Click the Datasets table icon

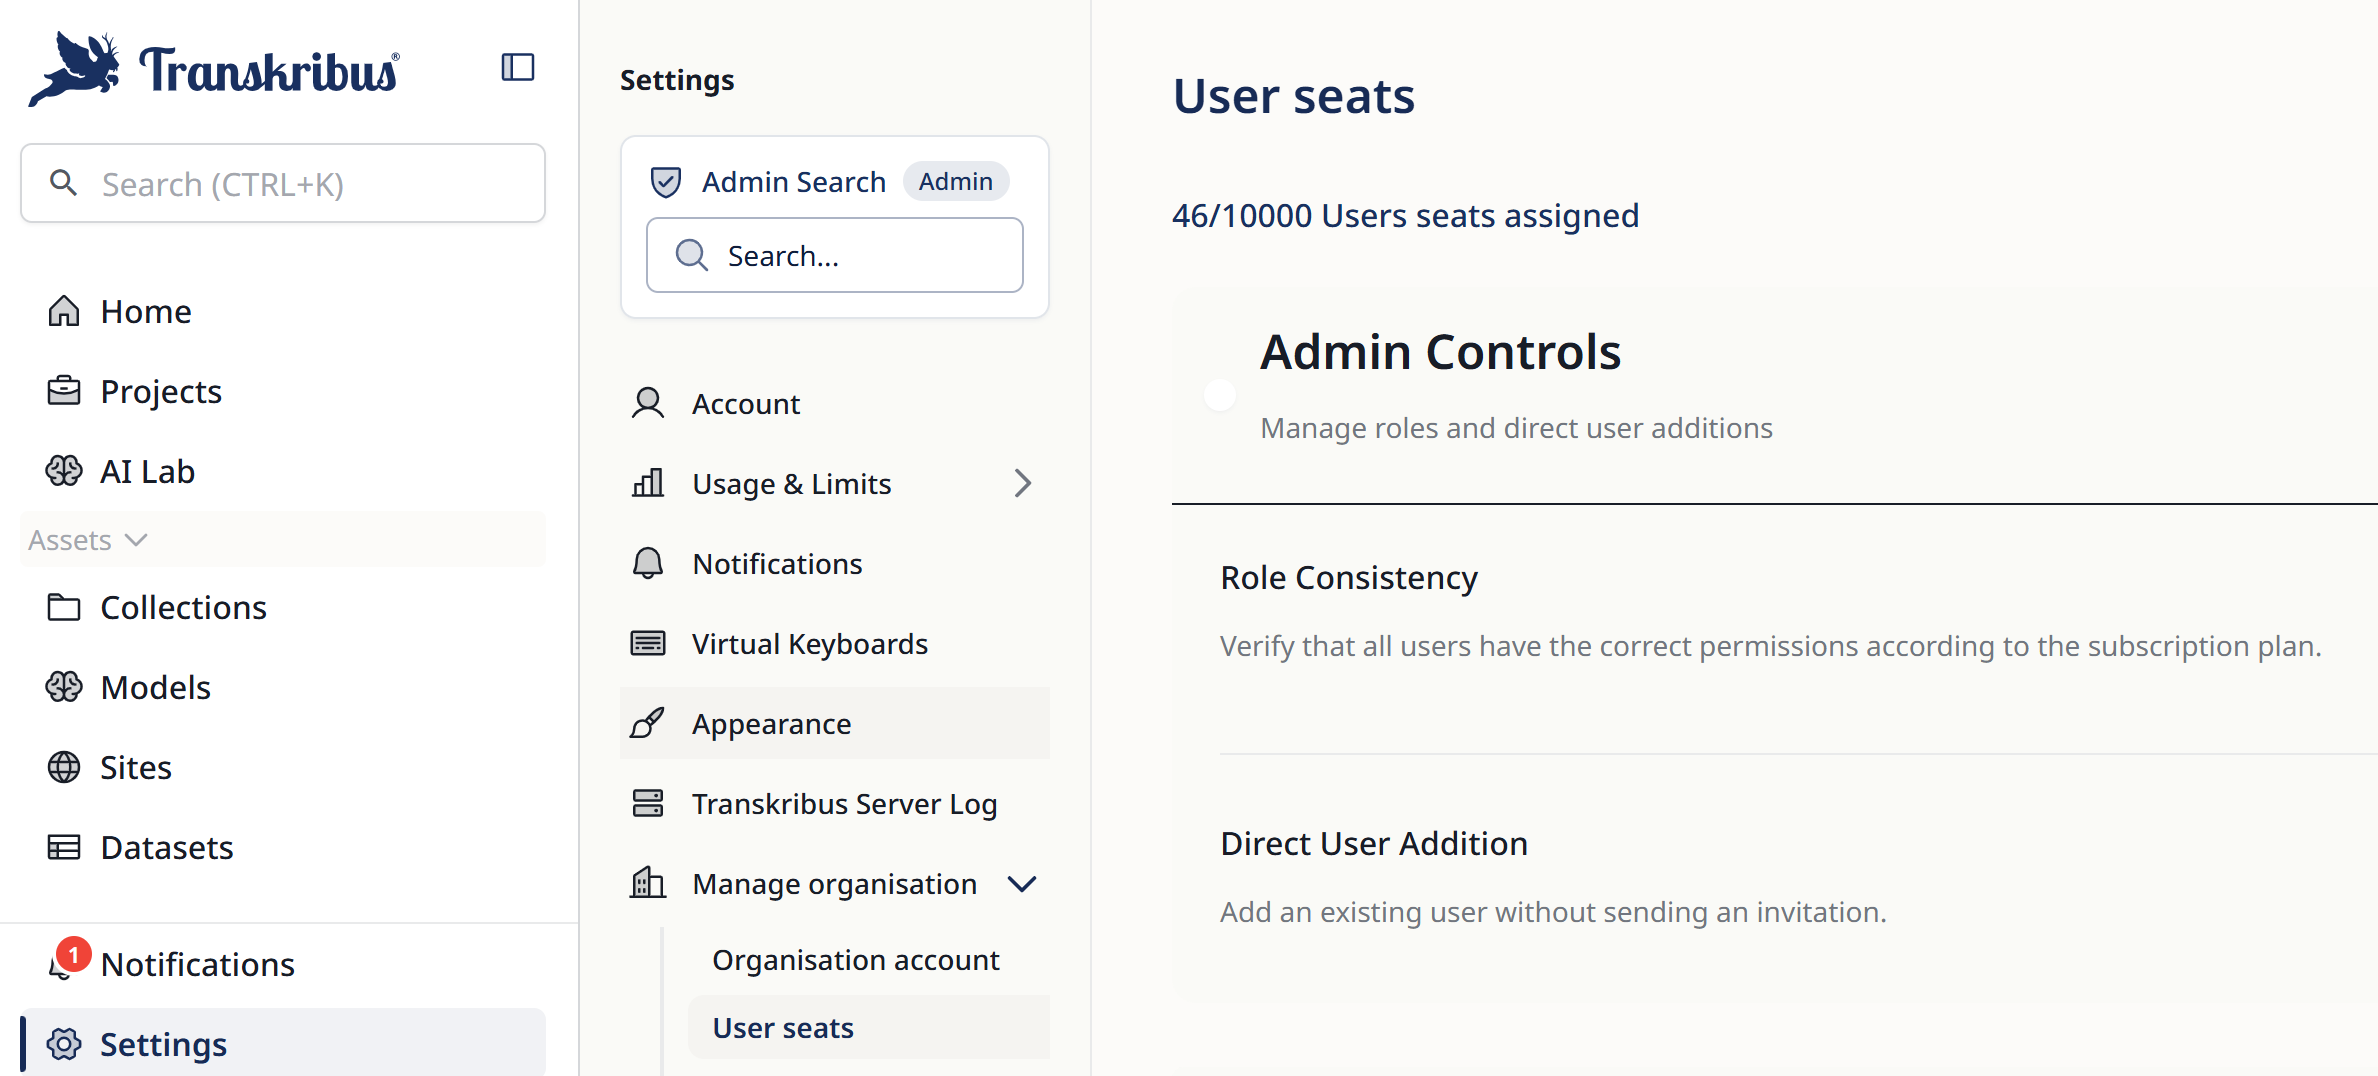[x=64, y=847]
